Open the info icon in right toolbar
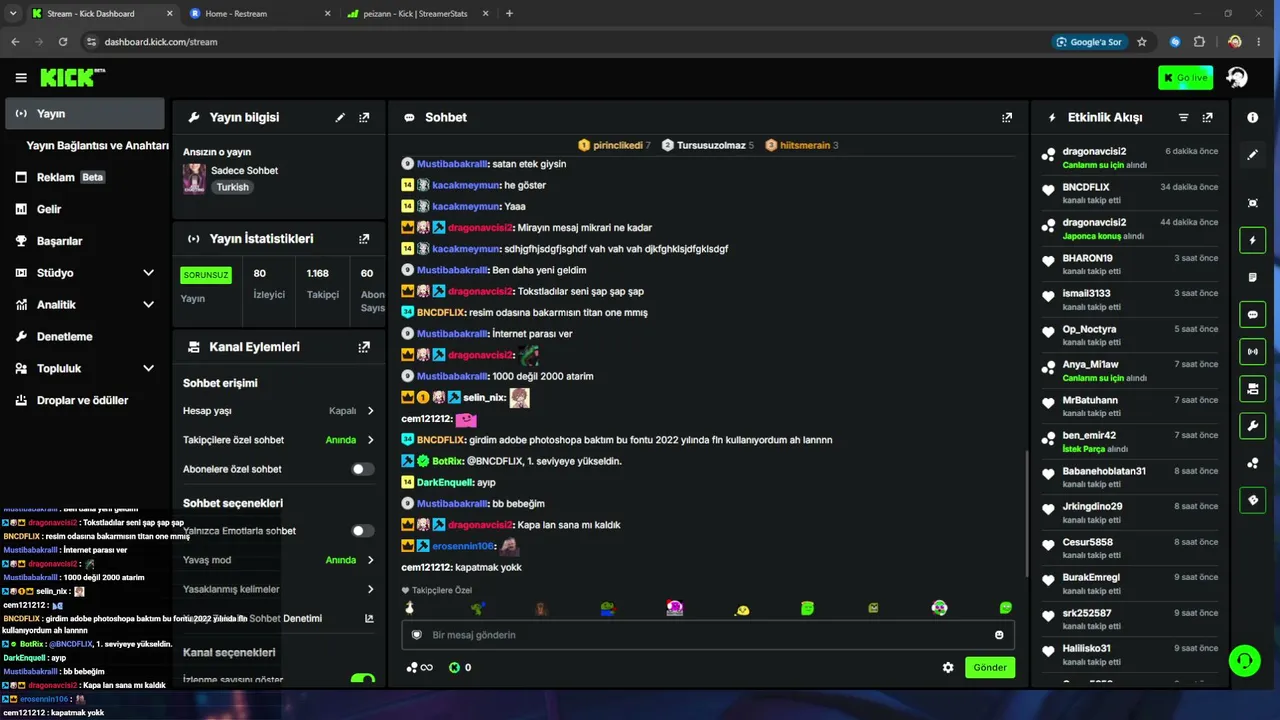This screenshot has height=720, width=1280. coord(1253,118)
